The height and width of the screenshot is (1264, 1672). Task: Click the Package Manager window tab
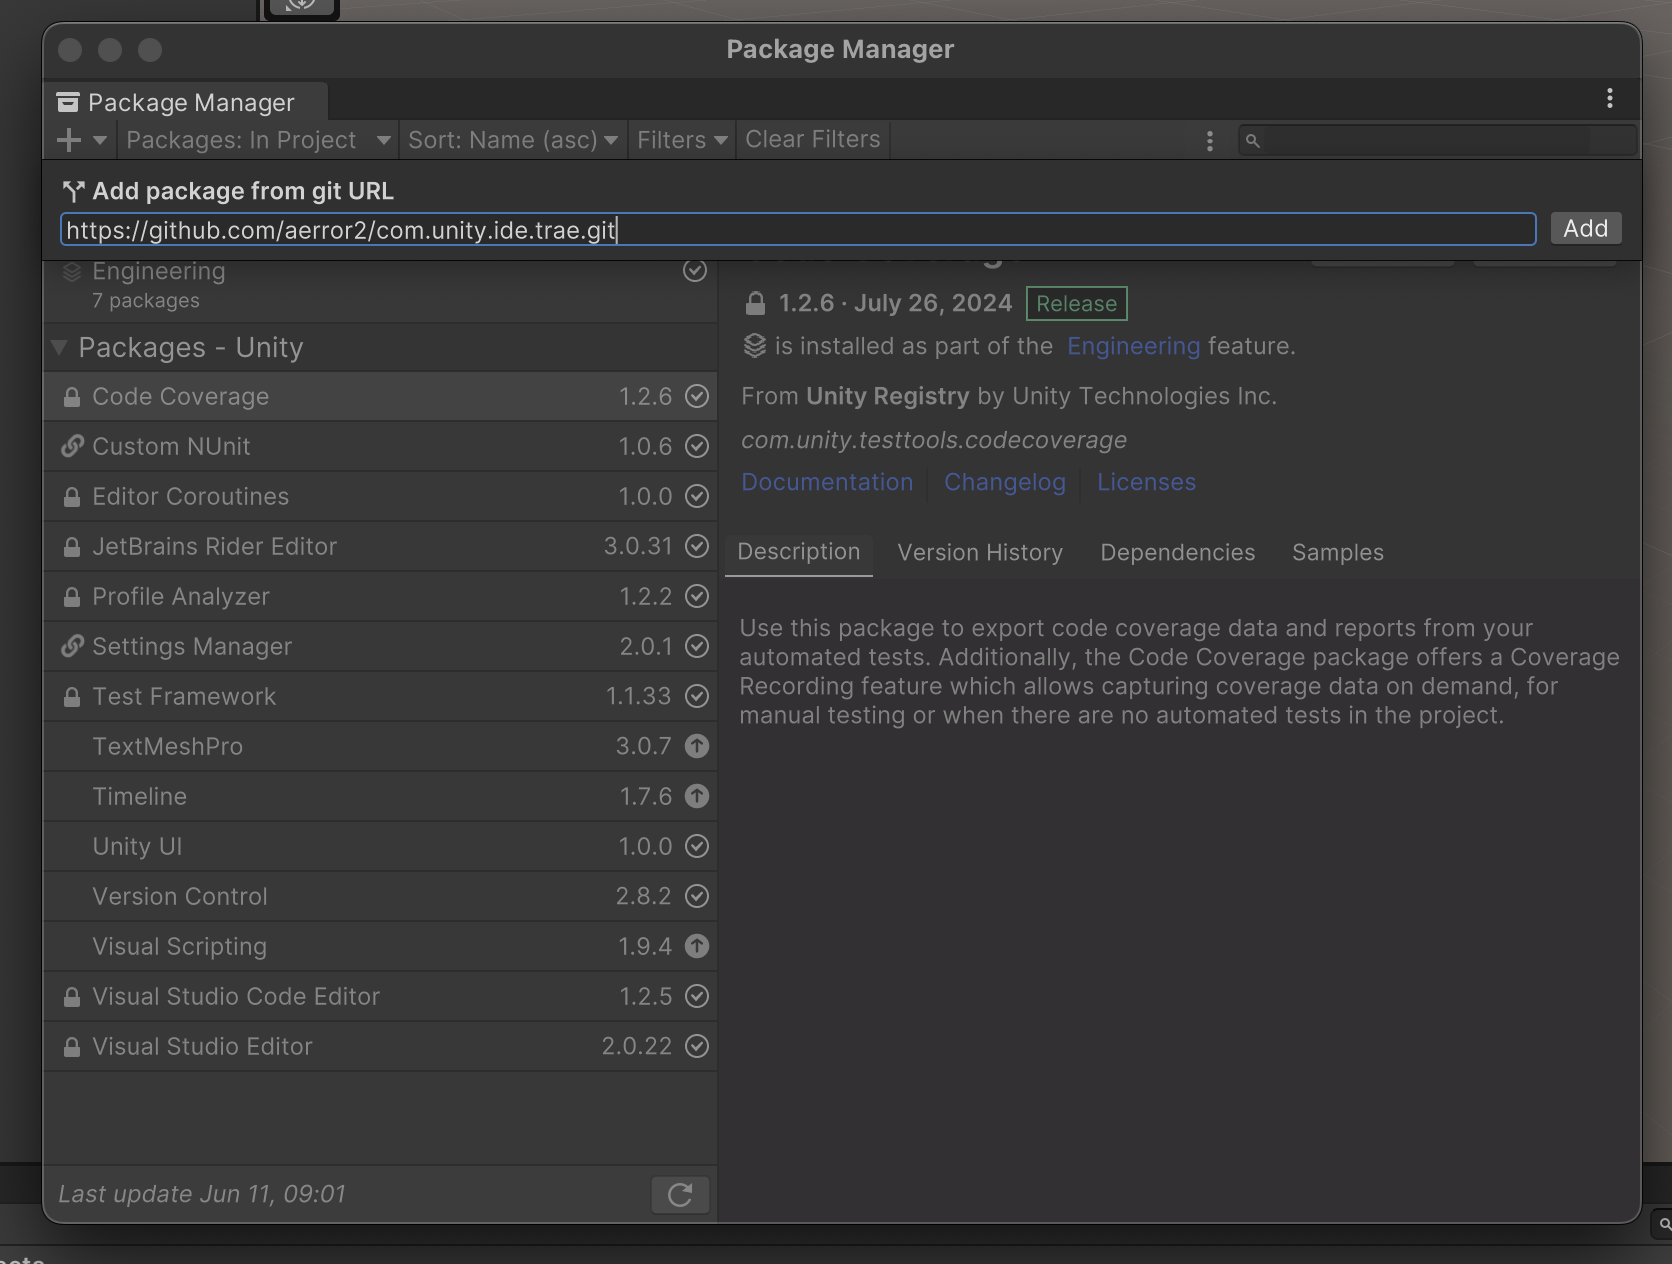tap(187, 102)
